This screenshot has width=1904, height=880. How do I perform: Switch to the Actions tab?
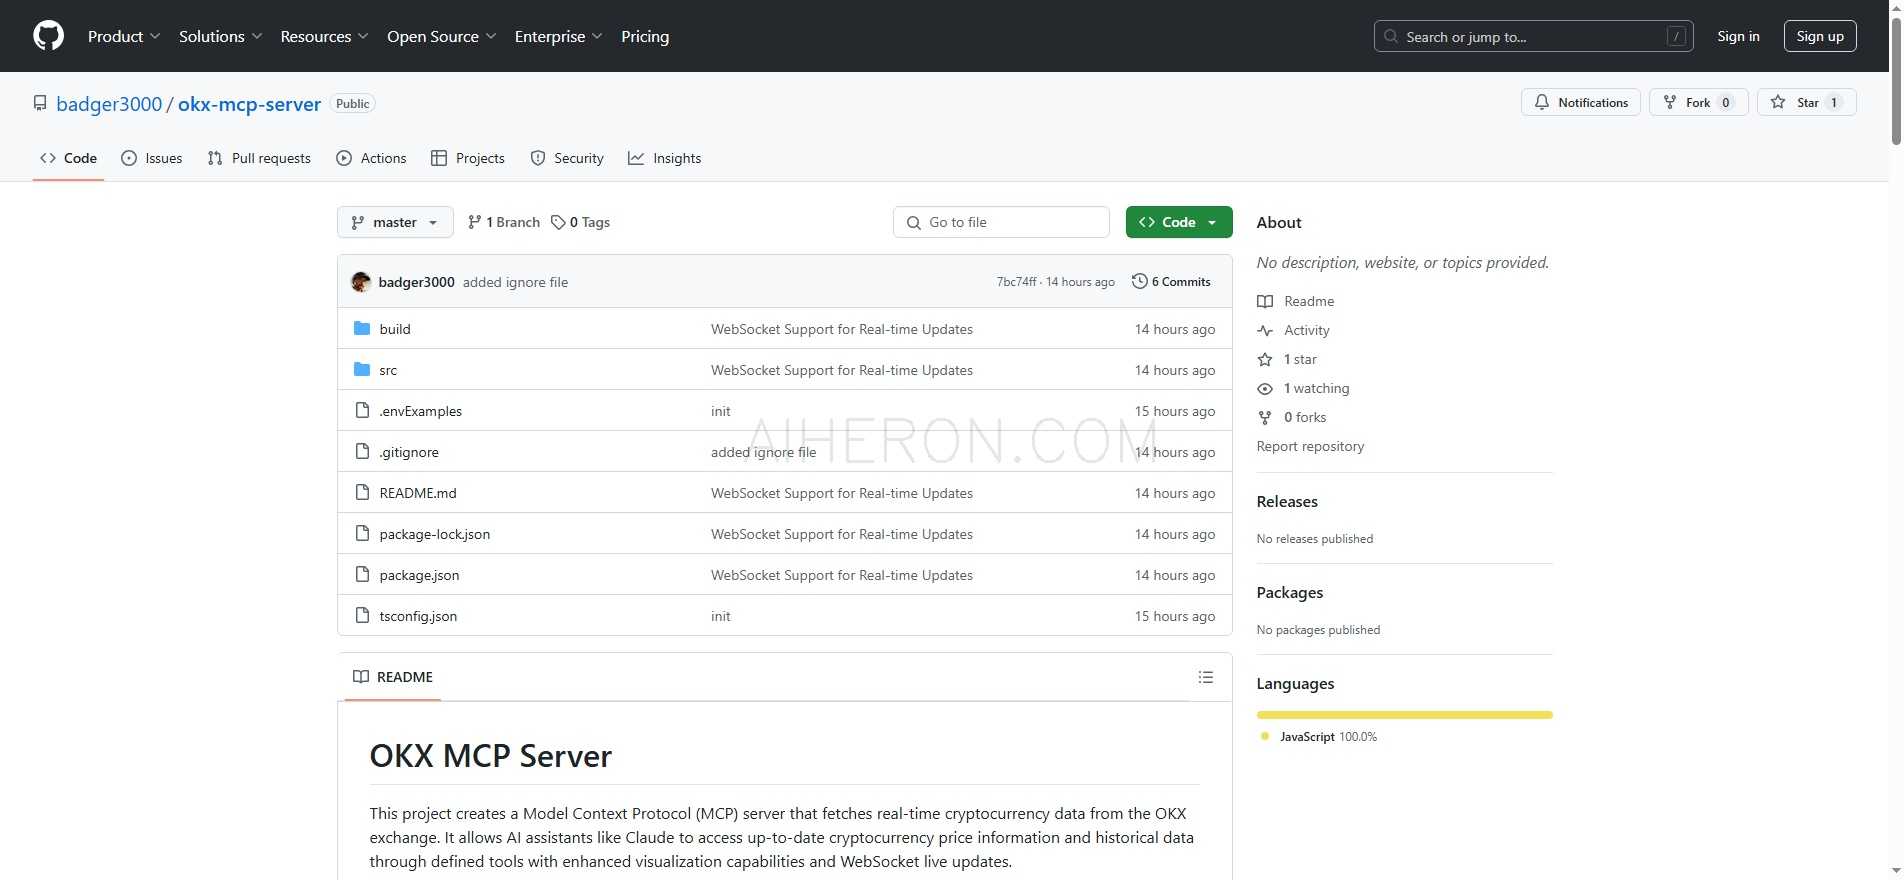point(371,158)
